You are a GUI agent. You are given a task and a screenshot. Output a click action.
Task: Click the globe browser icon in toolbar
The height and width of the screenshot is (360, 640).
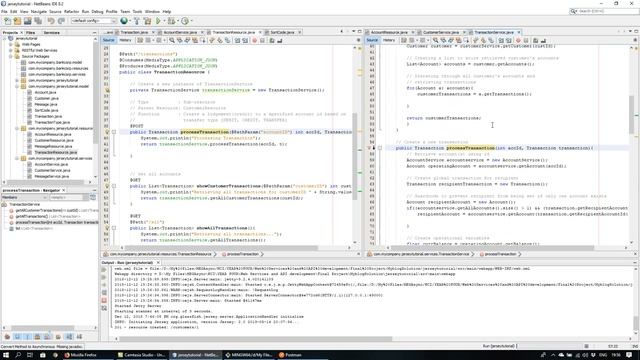point(124,21)
